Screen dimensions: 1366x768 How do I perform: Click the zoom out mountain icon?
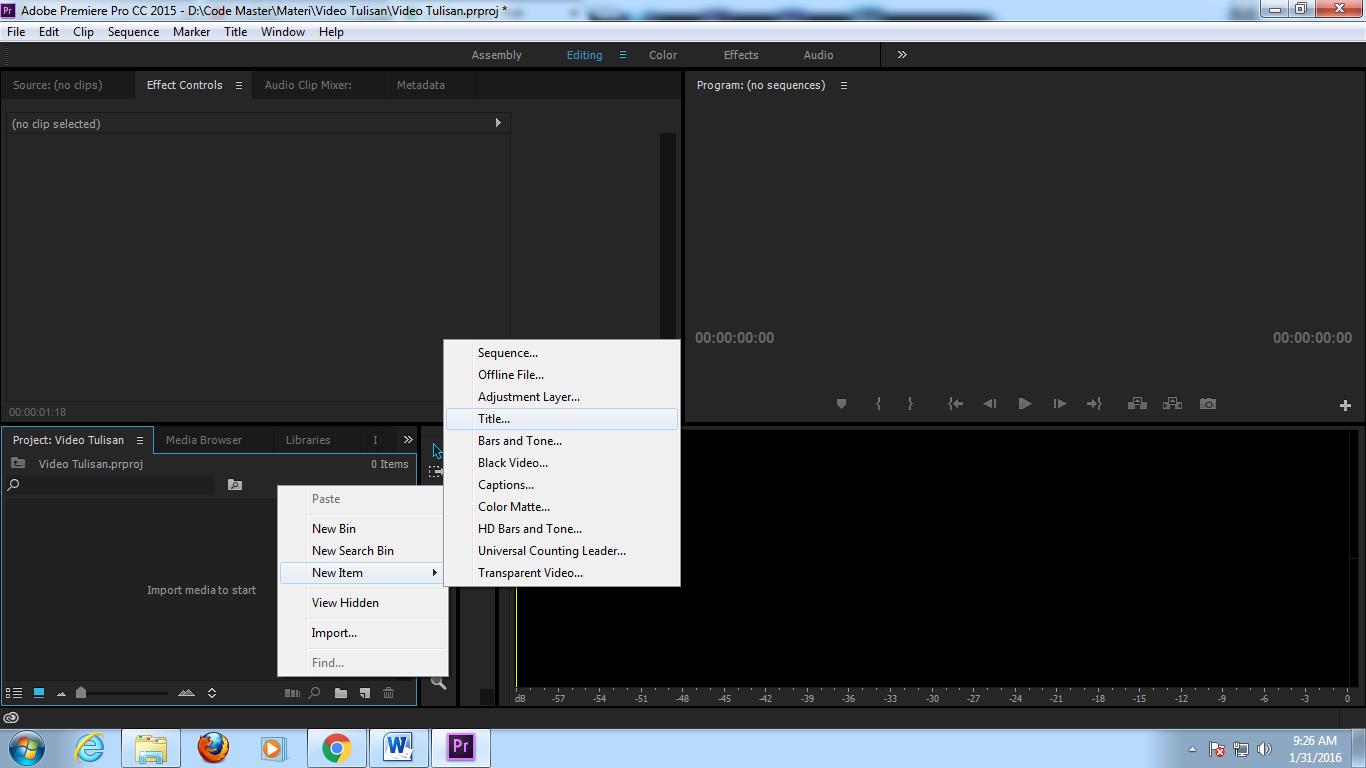61,693
